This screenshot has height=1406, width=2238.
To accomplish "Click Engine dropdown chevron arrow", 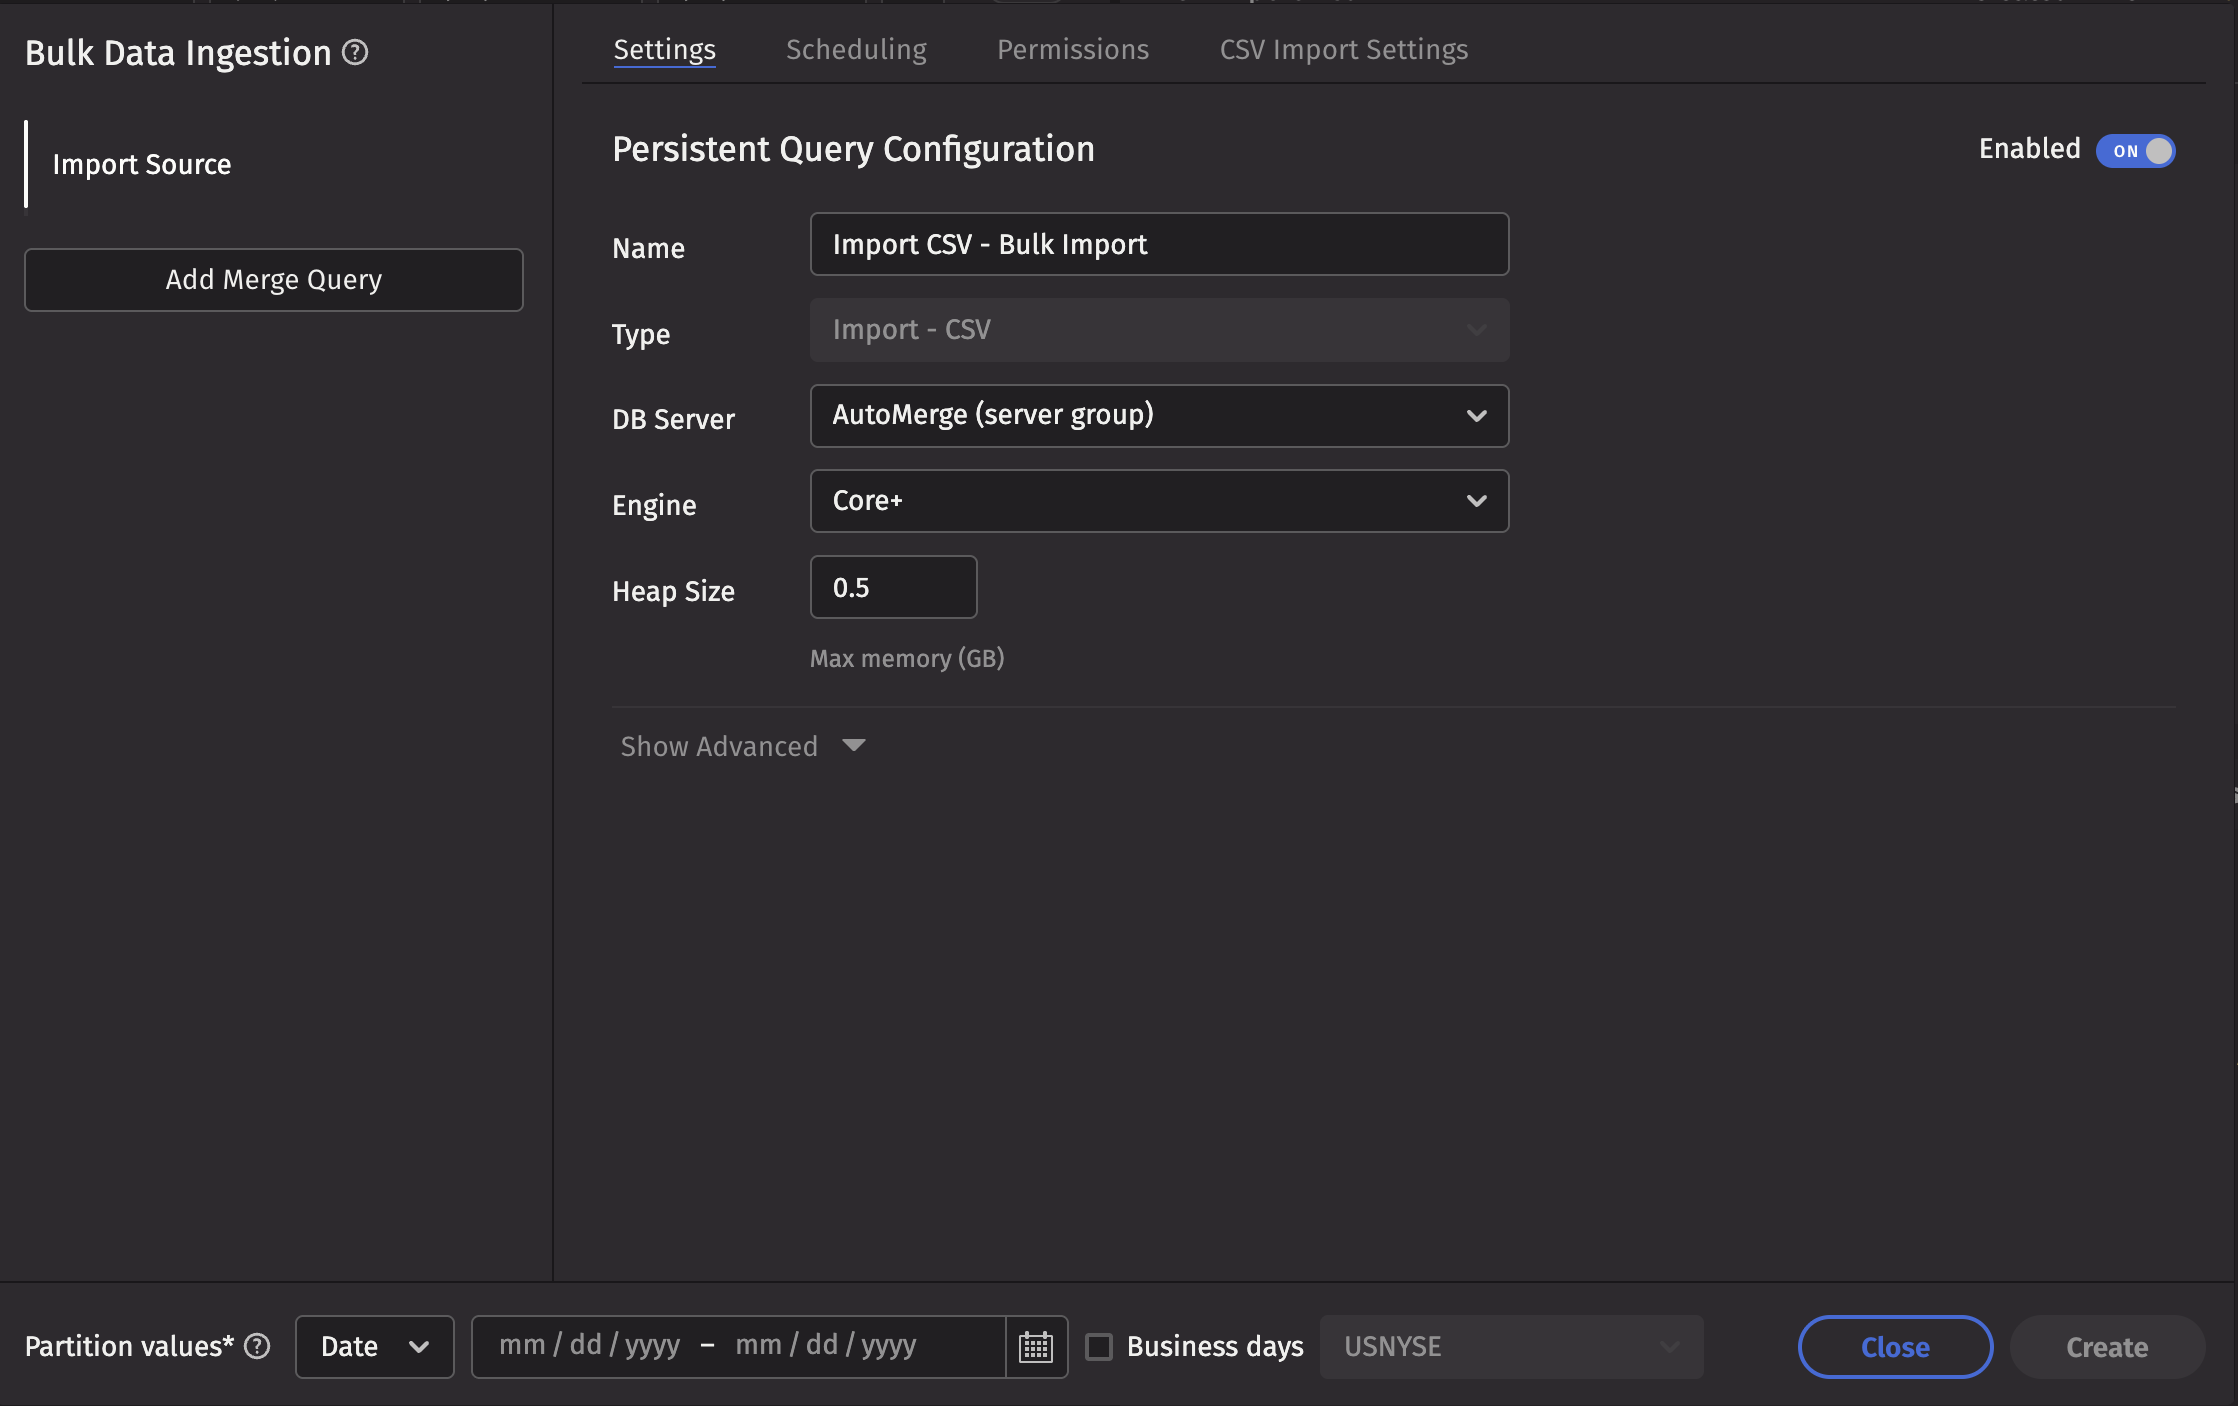I will click(1476, 501).
